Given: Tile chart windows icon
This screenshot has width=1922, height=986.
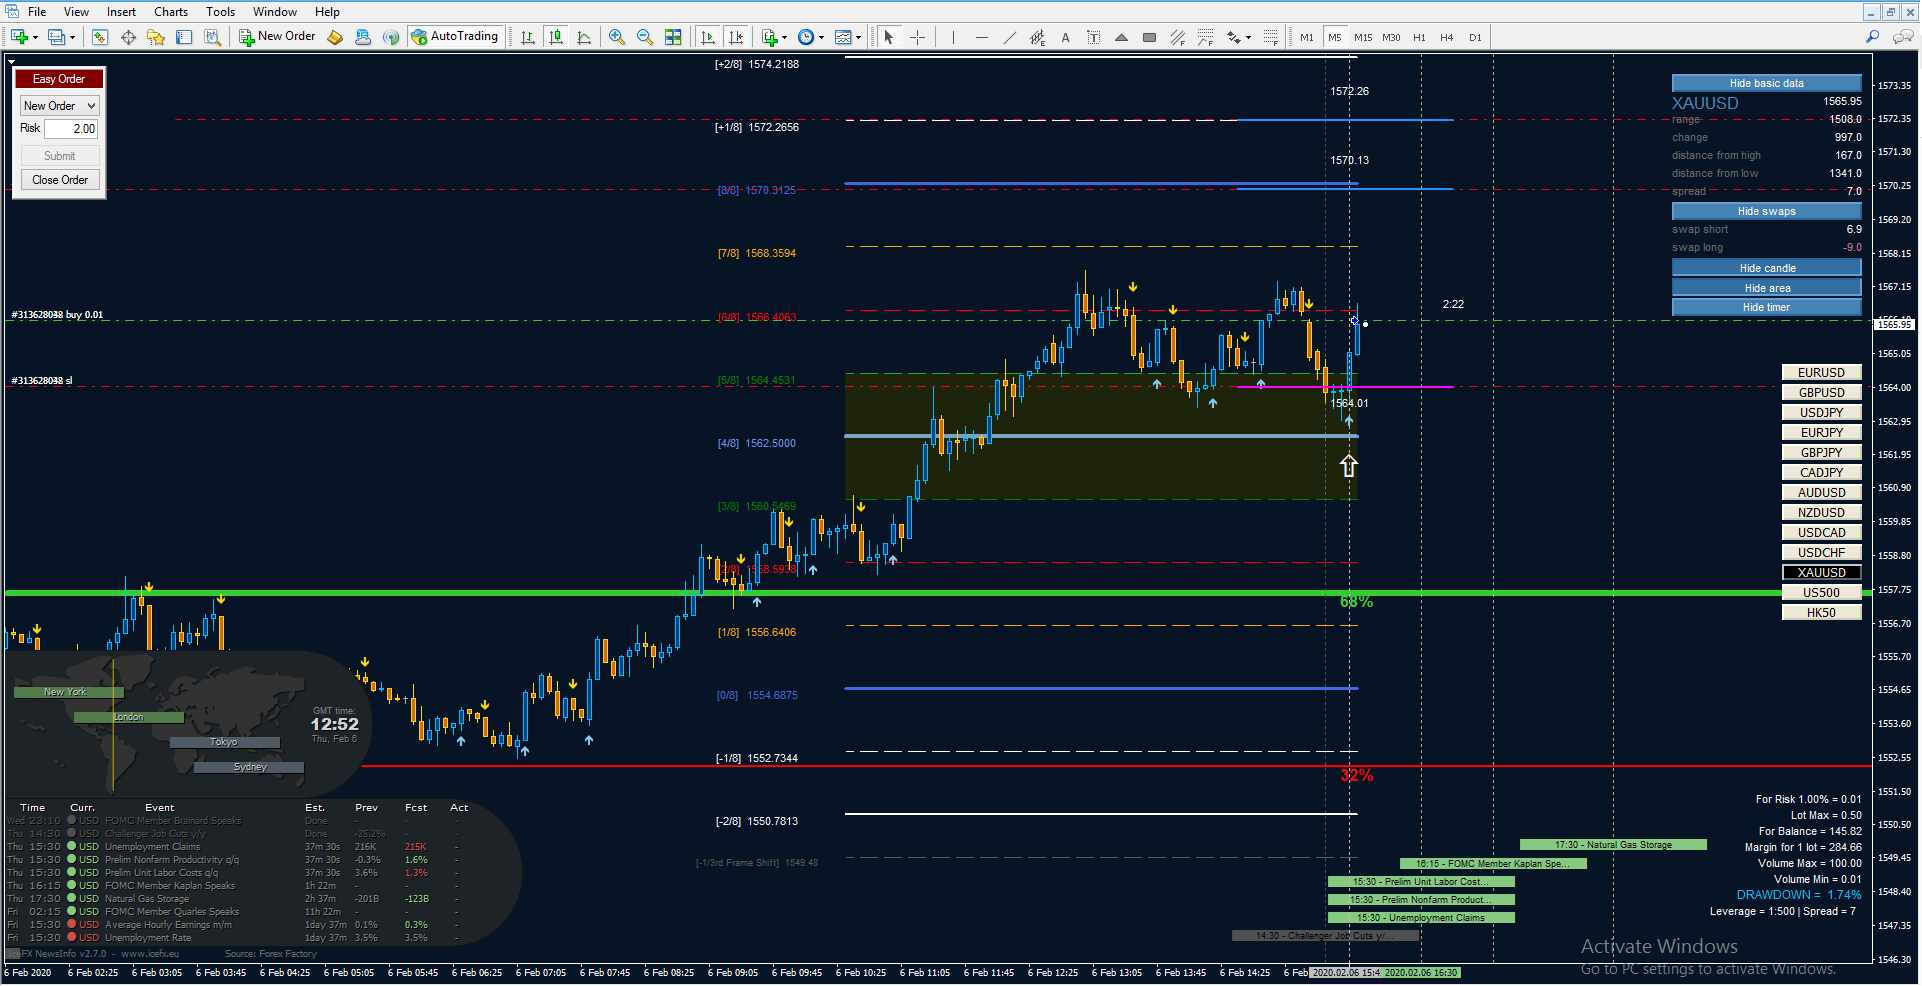Looking at the screenshot, I should pyautogui.click(x=673, y=37).
